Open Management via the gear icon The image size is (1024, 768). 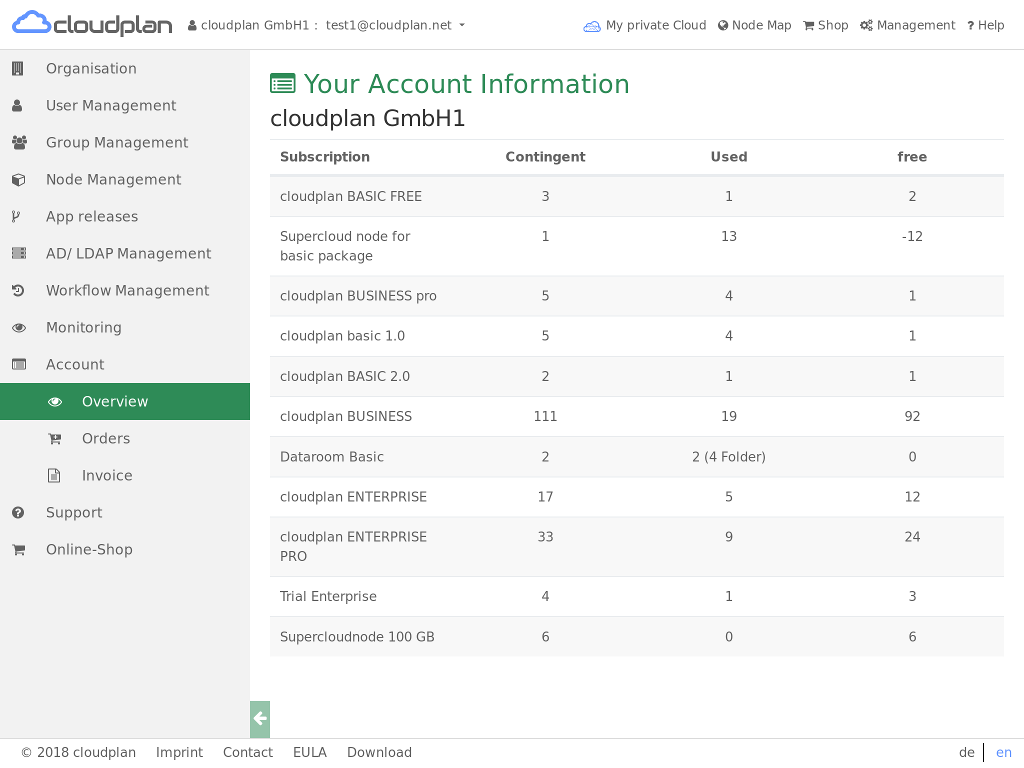click(907, 25)
